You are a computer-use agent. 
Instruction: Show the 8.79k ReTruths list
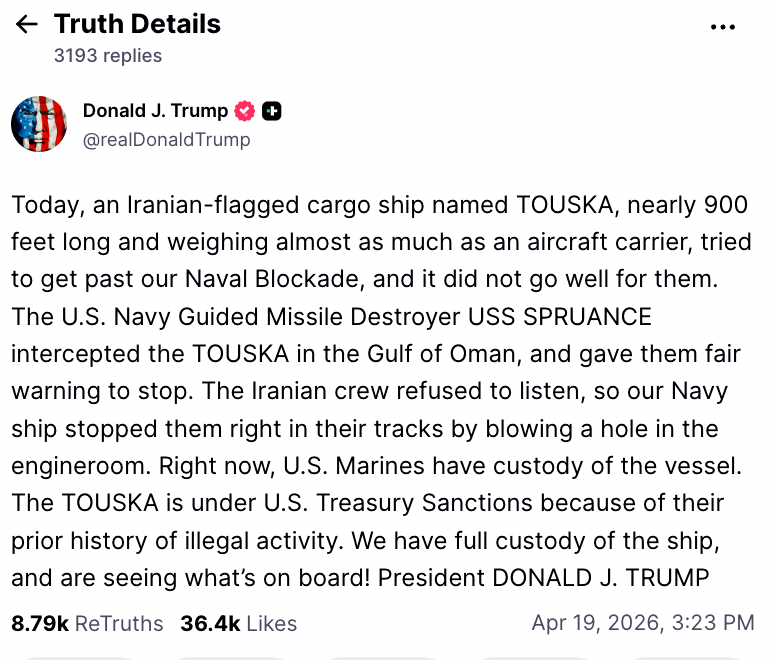tap(87, 623)
